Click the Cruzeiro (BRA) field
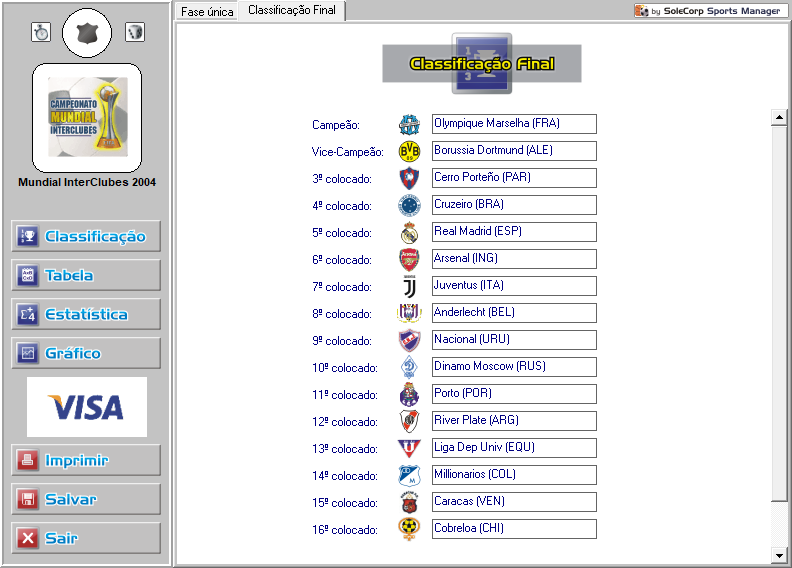 click(514, 205)
